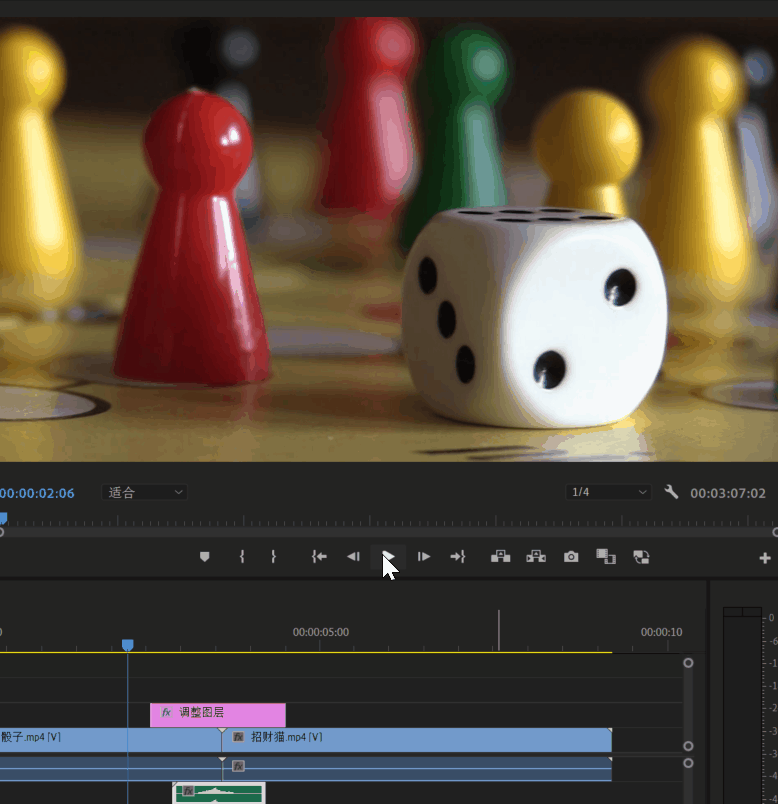
Task: Click the 00:03:07:02 duration timecode
Action: (728, 493)
